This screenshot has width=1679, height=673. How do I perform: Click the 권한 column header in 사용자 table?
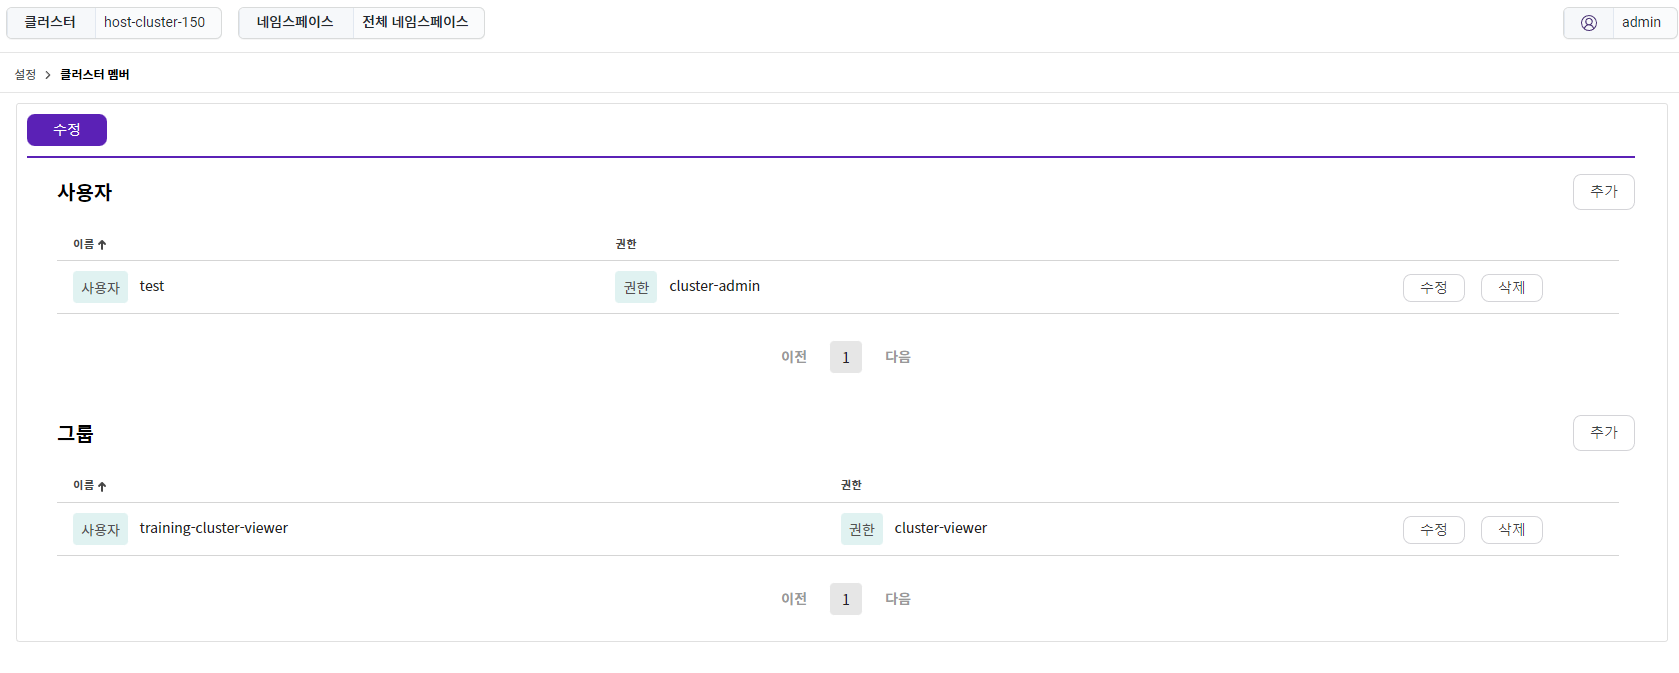pyautogui.click(x=626, y=244)
